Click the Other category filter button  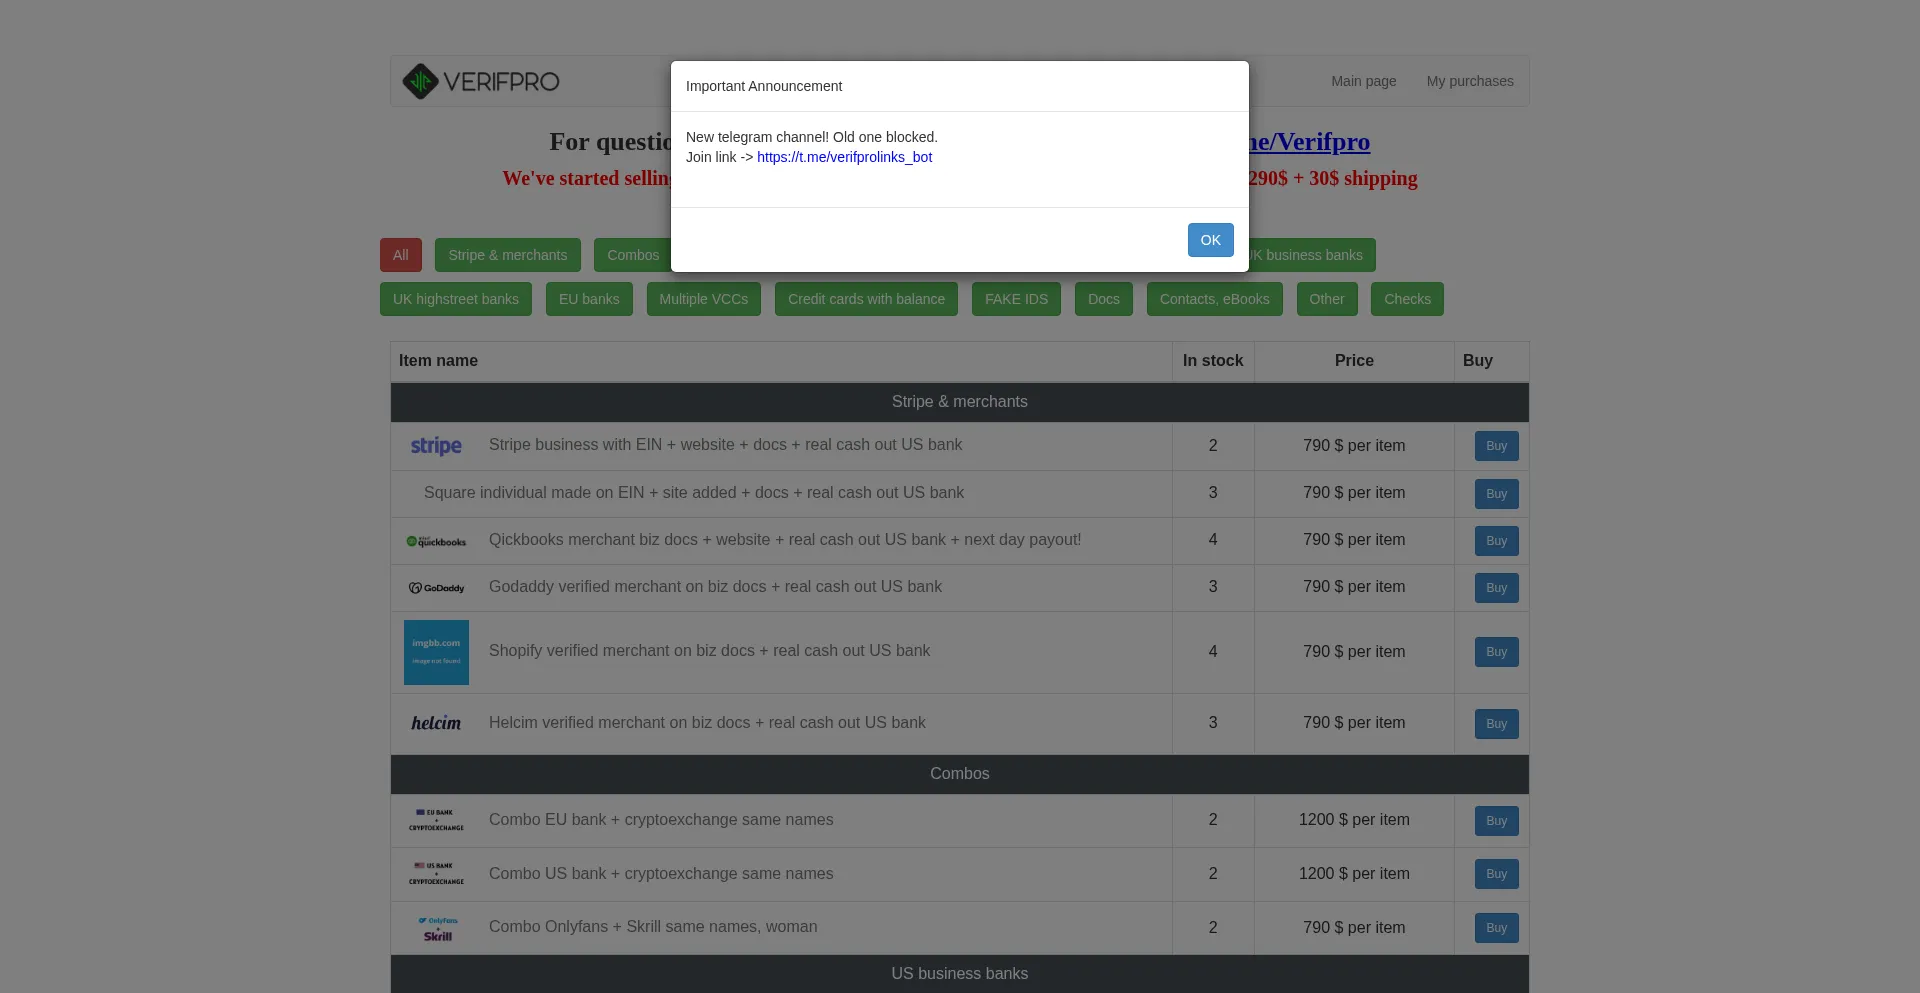(1326, 299)
